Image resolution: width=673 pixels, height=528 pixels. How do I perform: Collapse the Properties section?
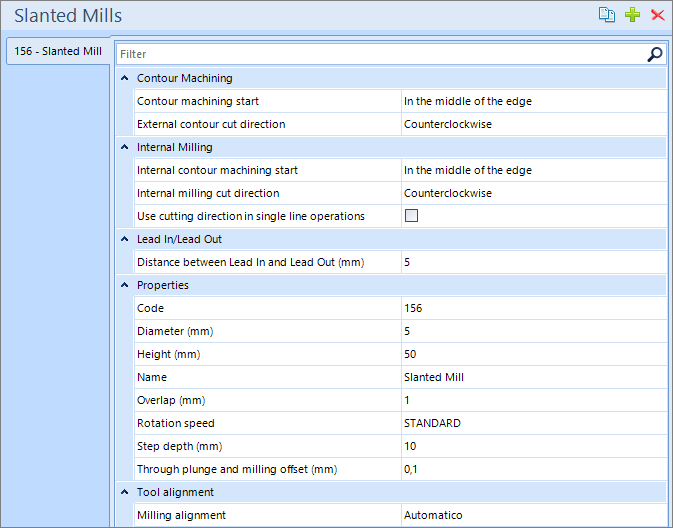click(x=124, y=285)
